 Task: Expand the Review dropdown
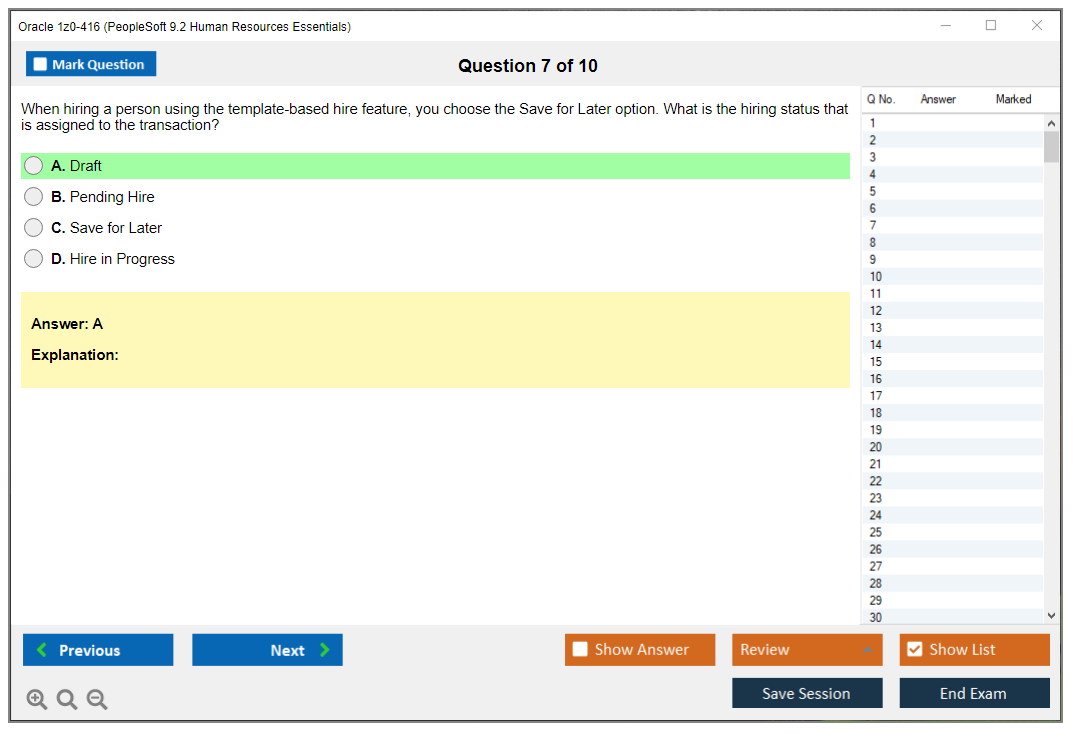pos(869,649)
